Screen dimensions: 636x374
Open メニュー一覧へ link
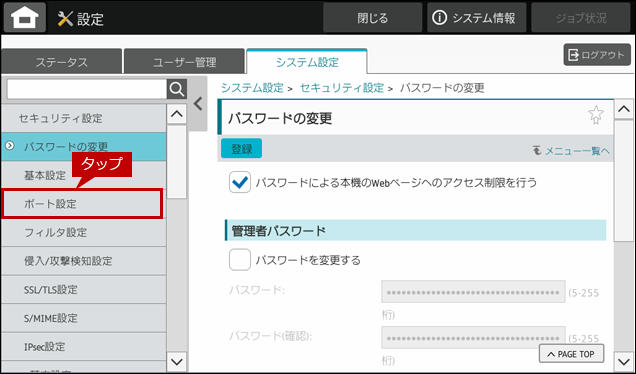coord(571,151)
